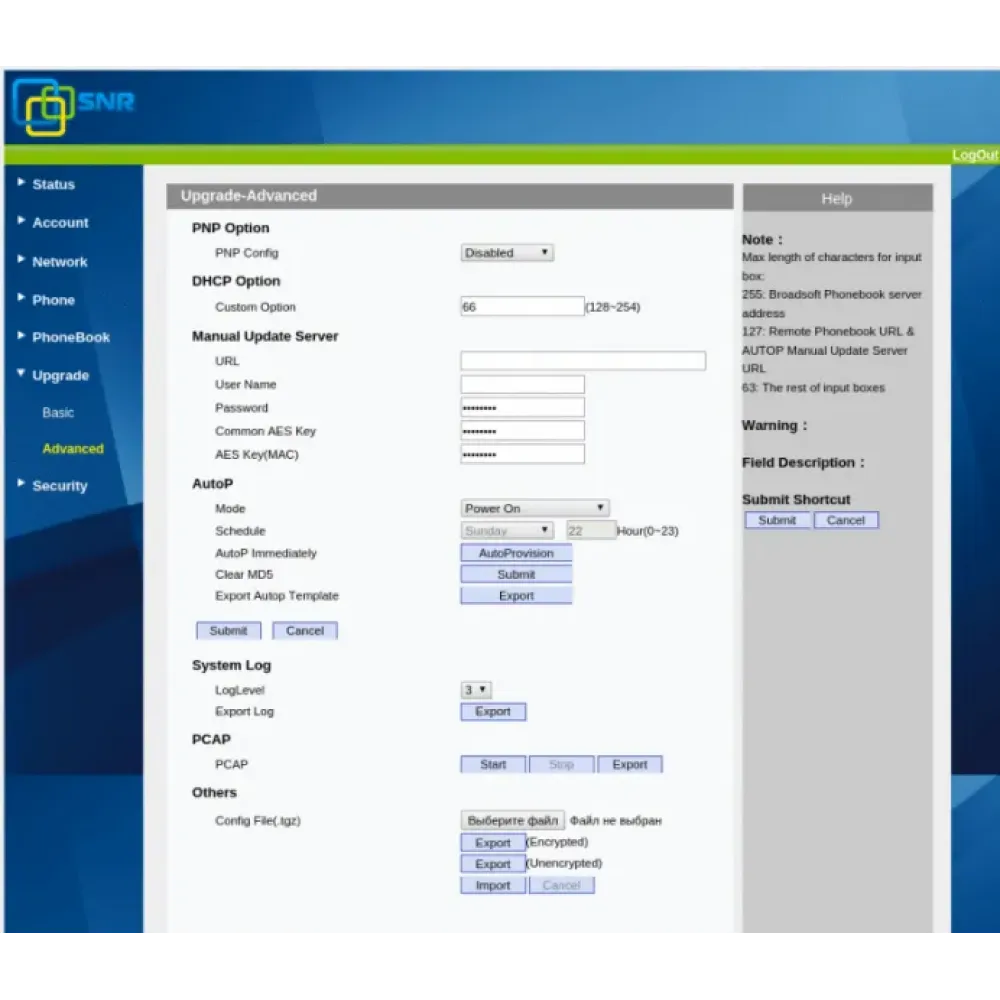Submit the AutoP settings form
The height and width of the screenshot is (1000, 1000).
click(228, 631)
